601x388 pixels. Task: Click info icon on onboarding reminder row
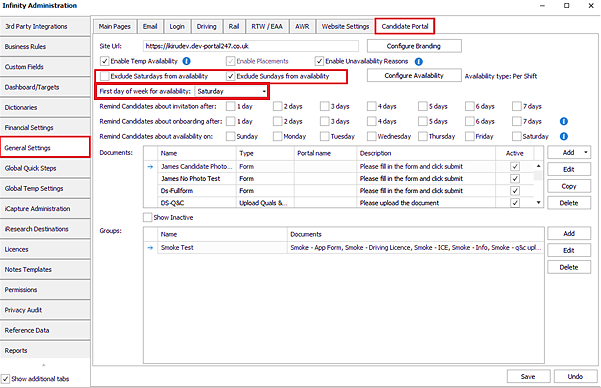(x=563, y=121)
